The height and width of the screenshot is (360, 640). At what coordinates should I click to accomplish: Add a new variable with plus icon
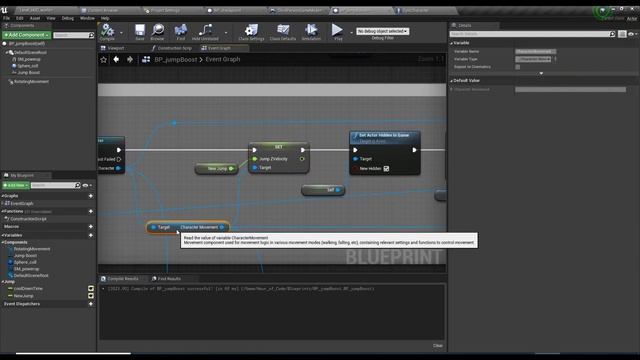(91, 236)
